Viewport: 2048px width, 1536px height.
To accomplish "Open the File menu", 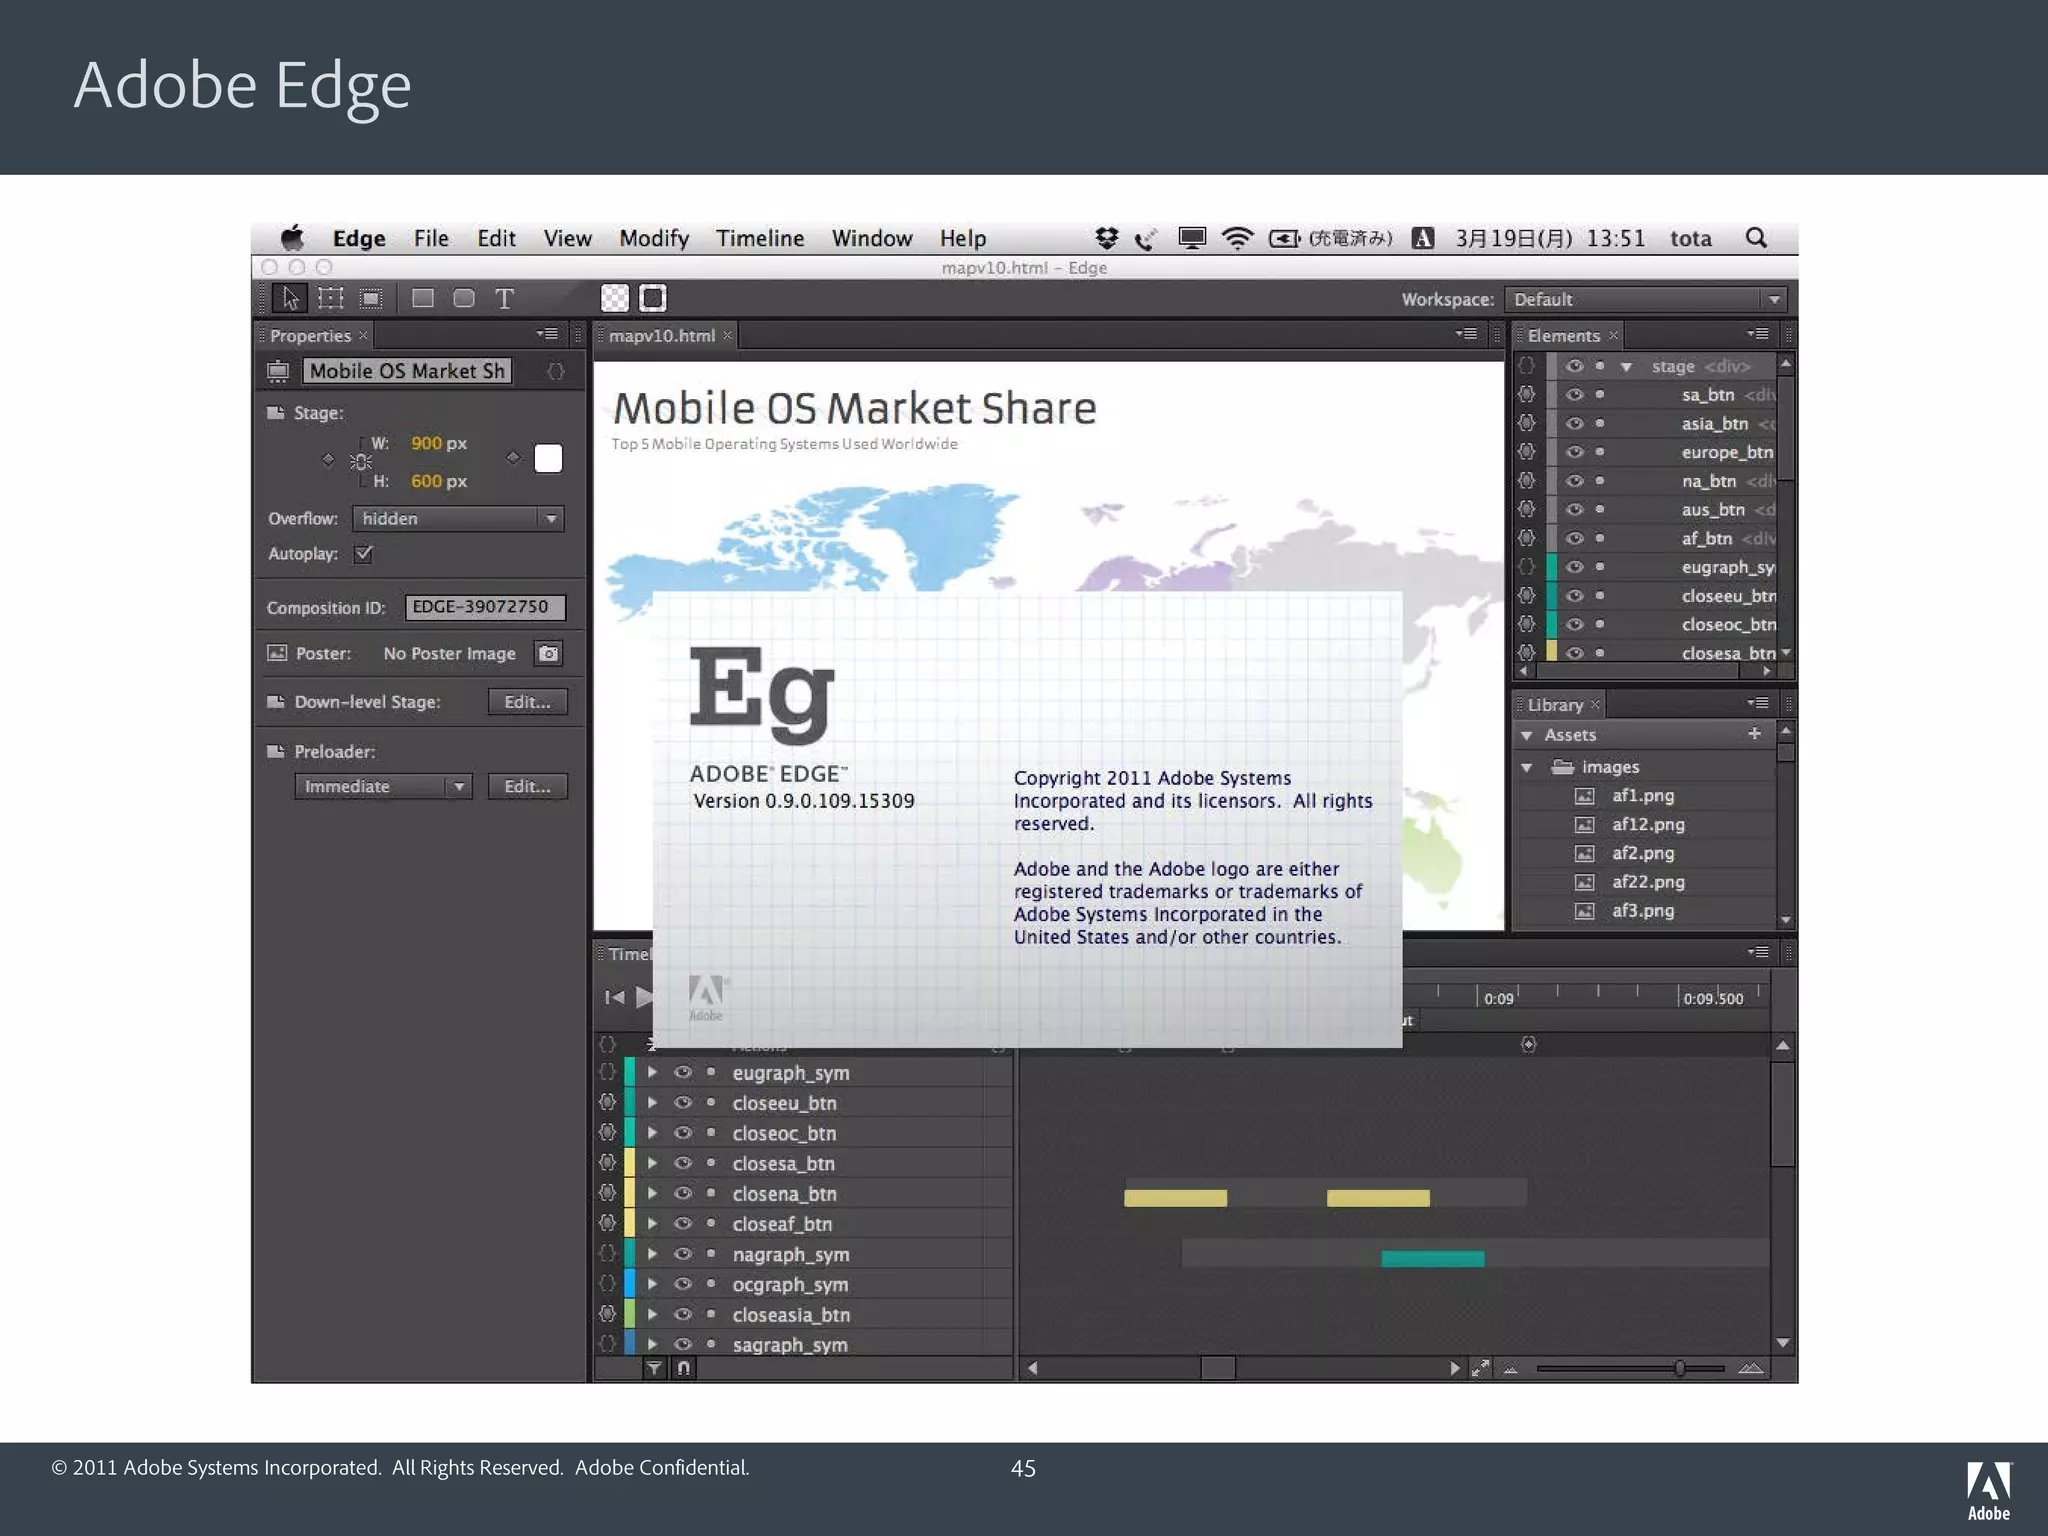I will tap(431, 238).
